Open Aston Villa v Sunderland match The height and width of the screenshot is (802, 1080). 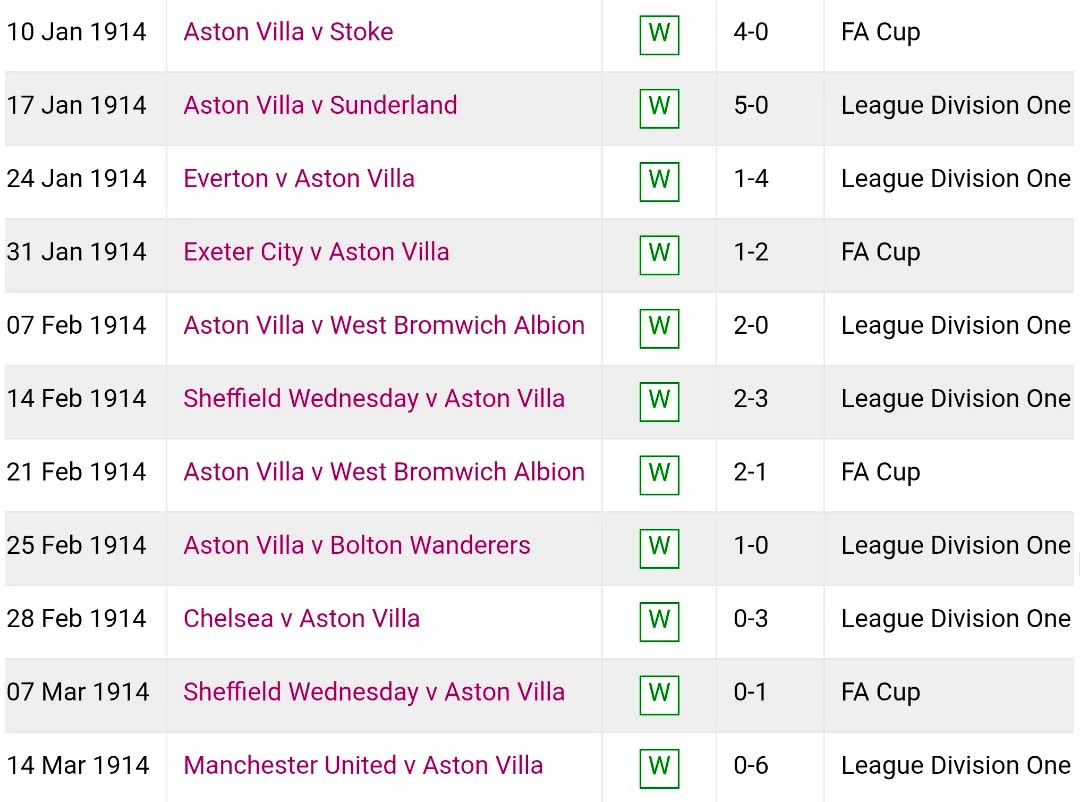[x=320, y=105]
